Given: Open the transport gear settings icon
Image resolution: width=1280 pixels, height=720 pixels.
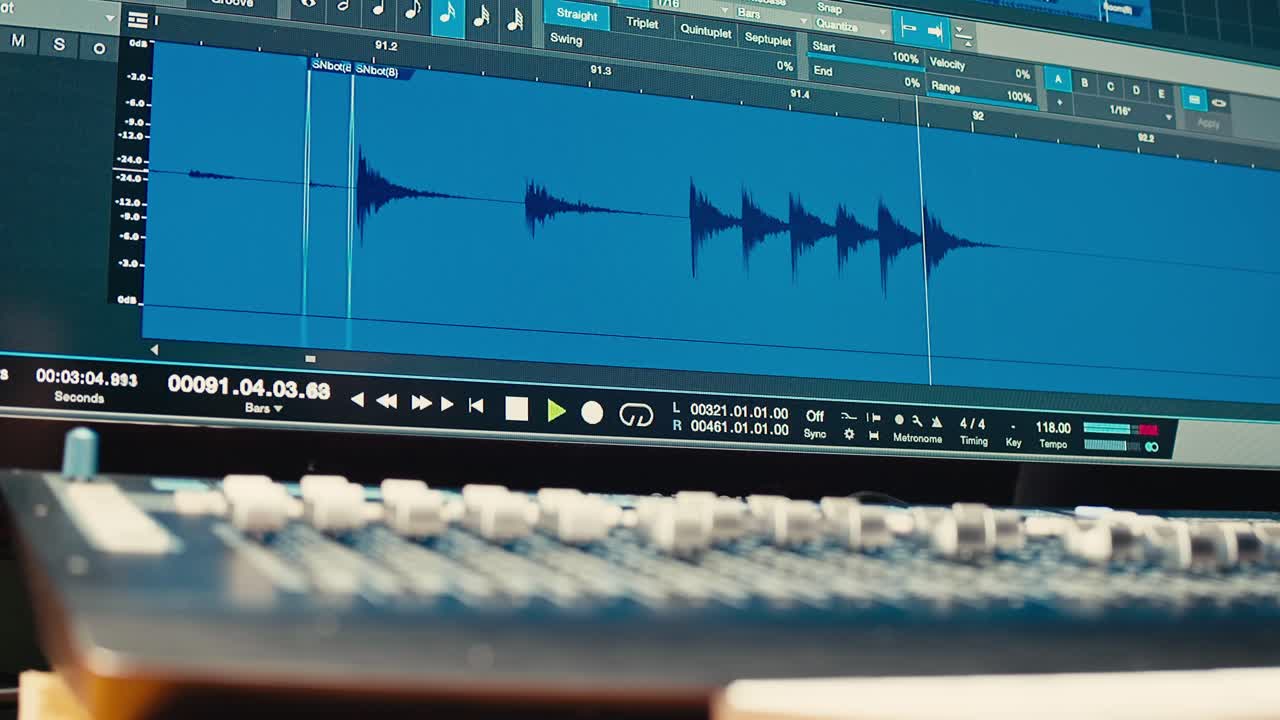Looking at the screenshot, I should click(848, 432).
